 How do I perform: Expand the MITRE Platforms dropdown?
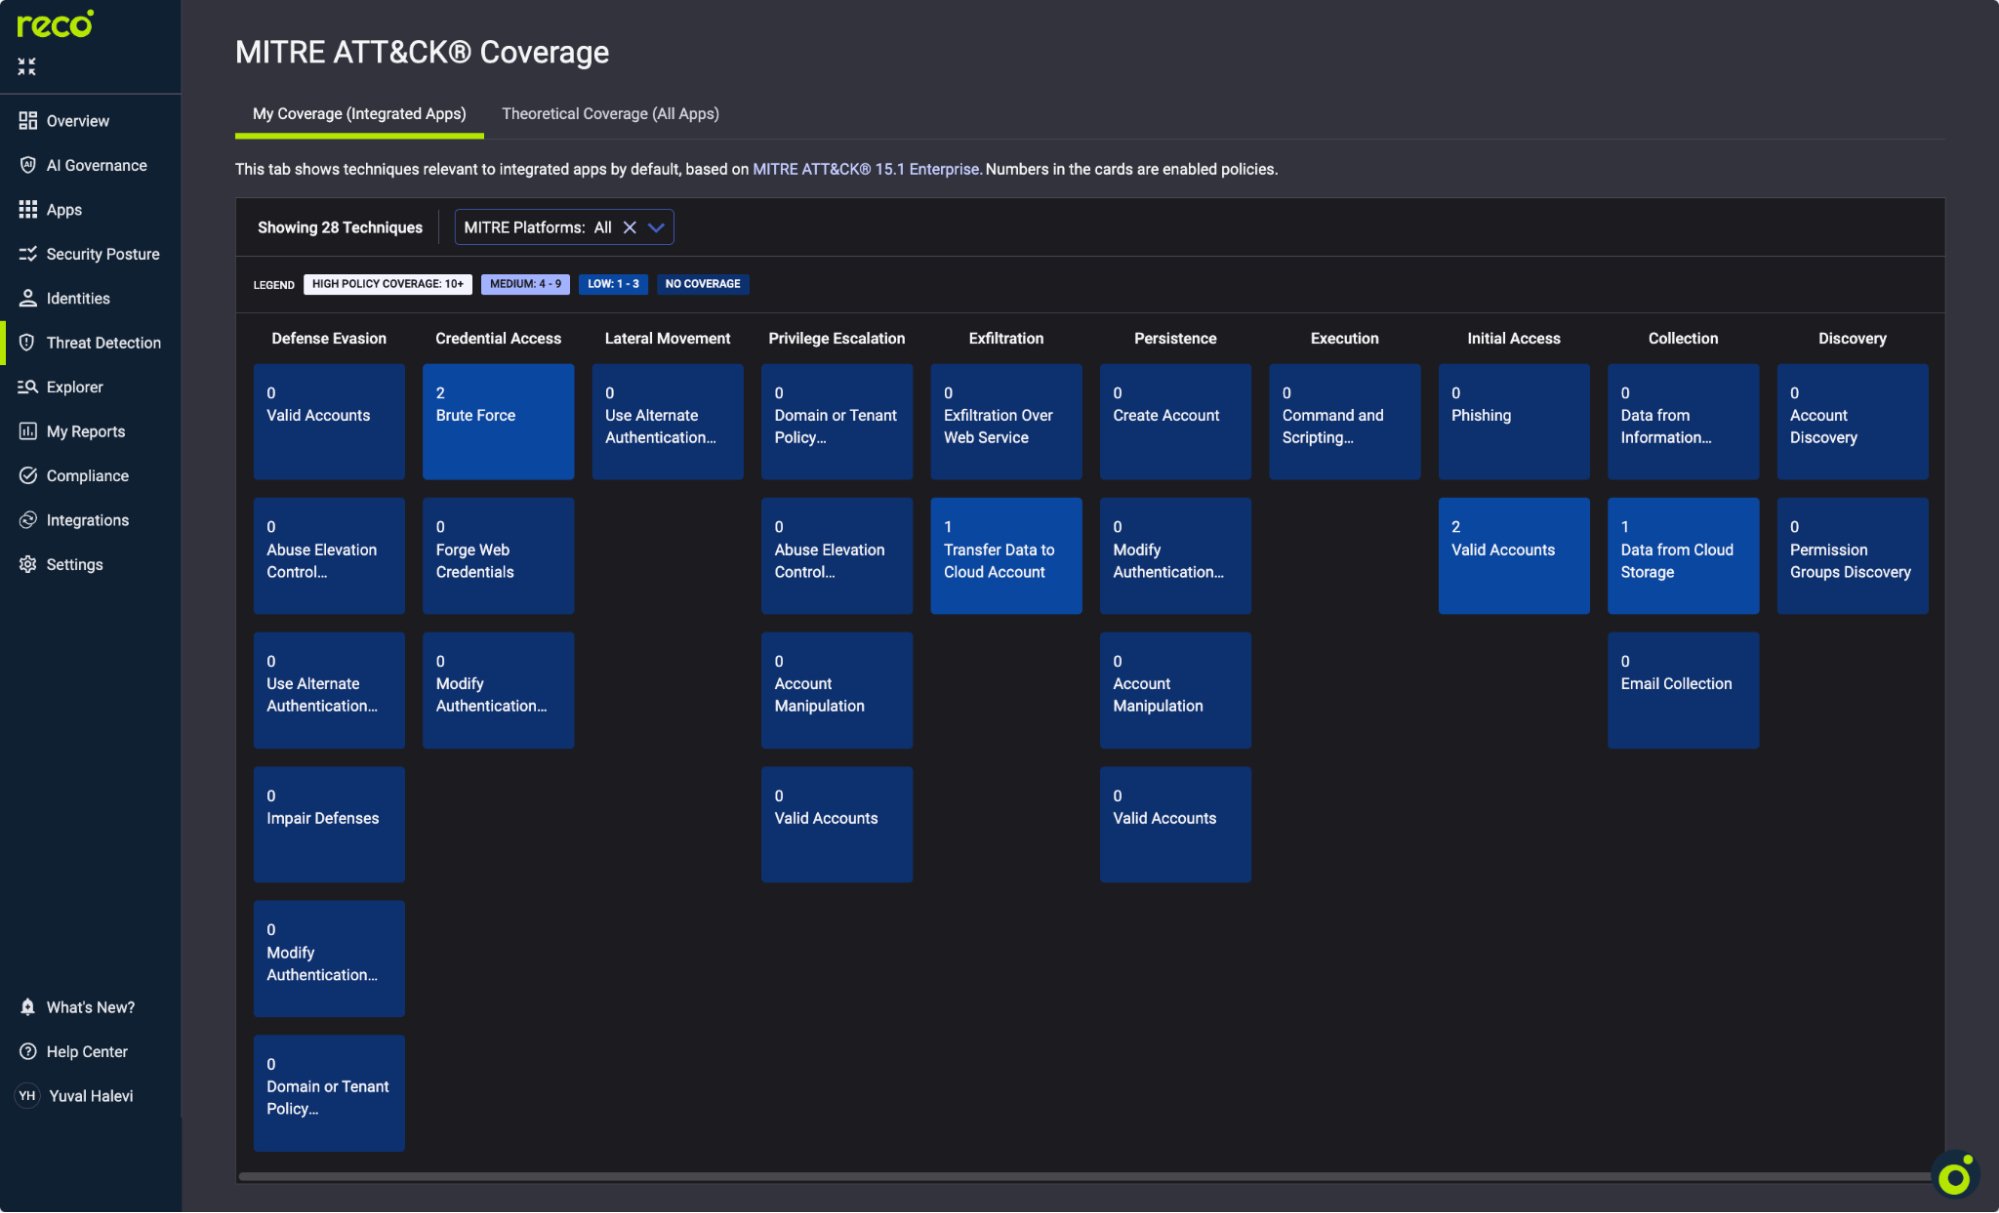click(657, 227)
